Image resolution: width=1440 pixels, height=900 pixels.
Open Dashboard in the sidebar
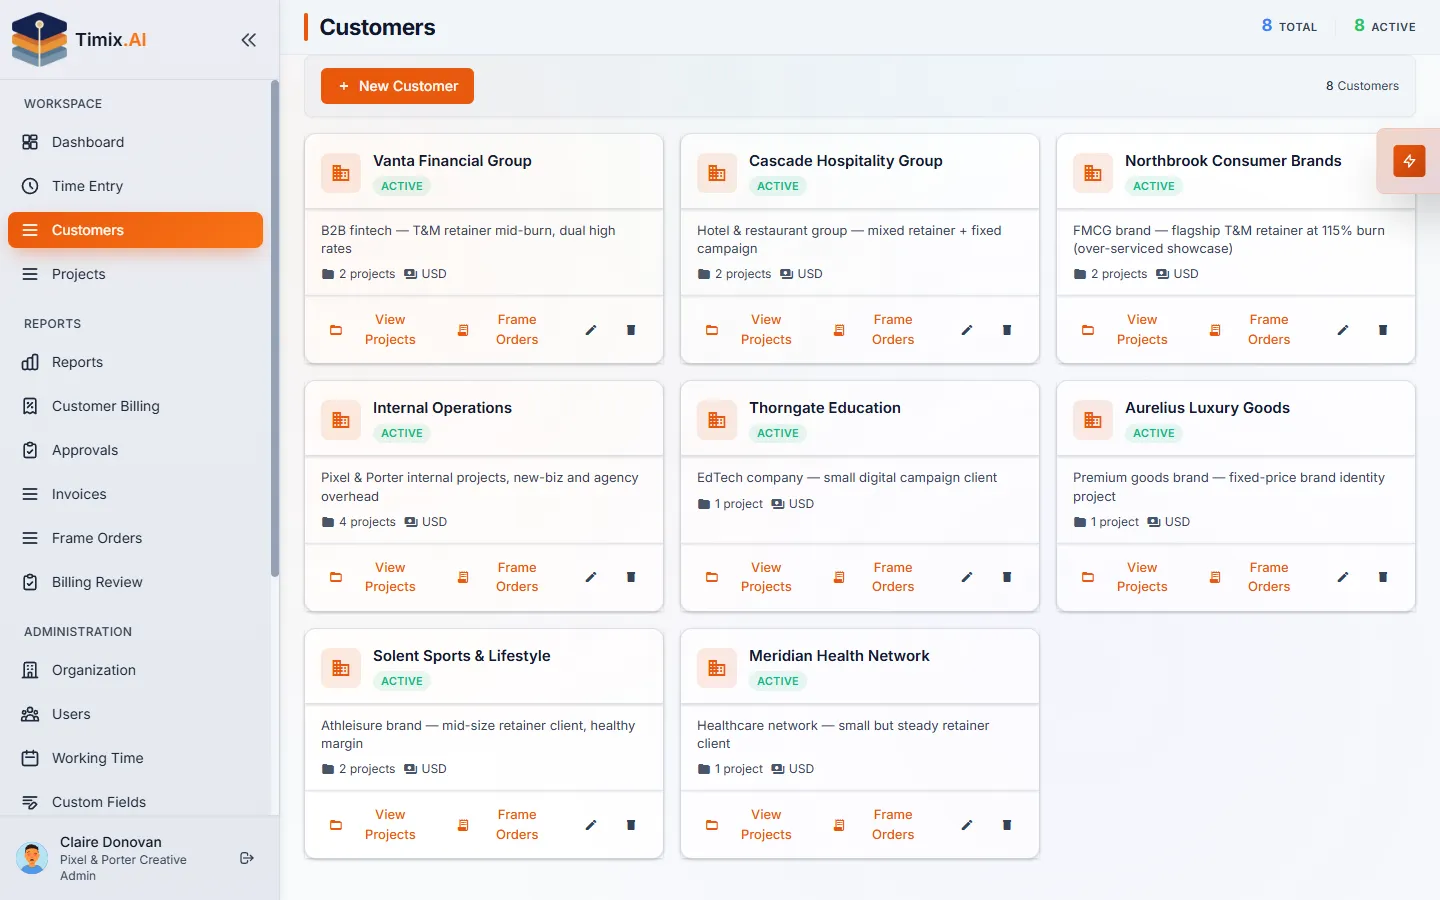pyautogui.click(x=135, y=142)
